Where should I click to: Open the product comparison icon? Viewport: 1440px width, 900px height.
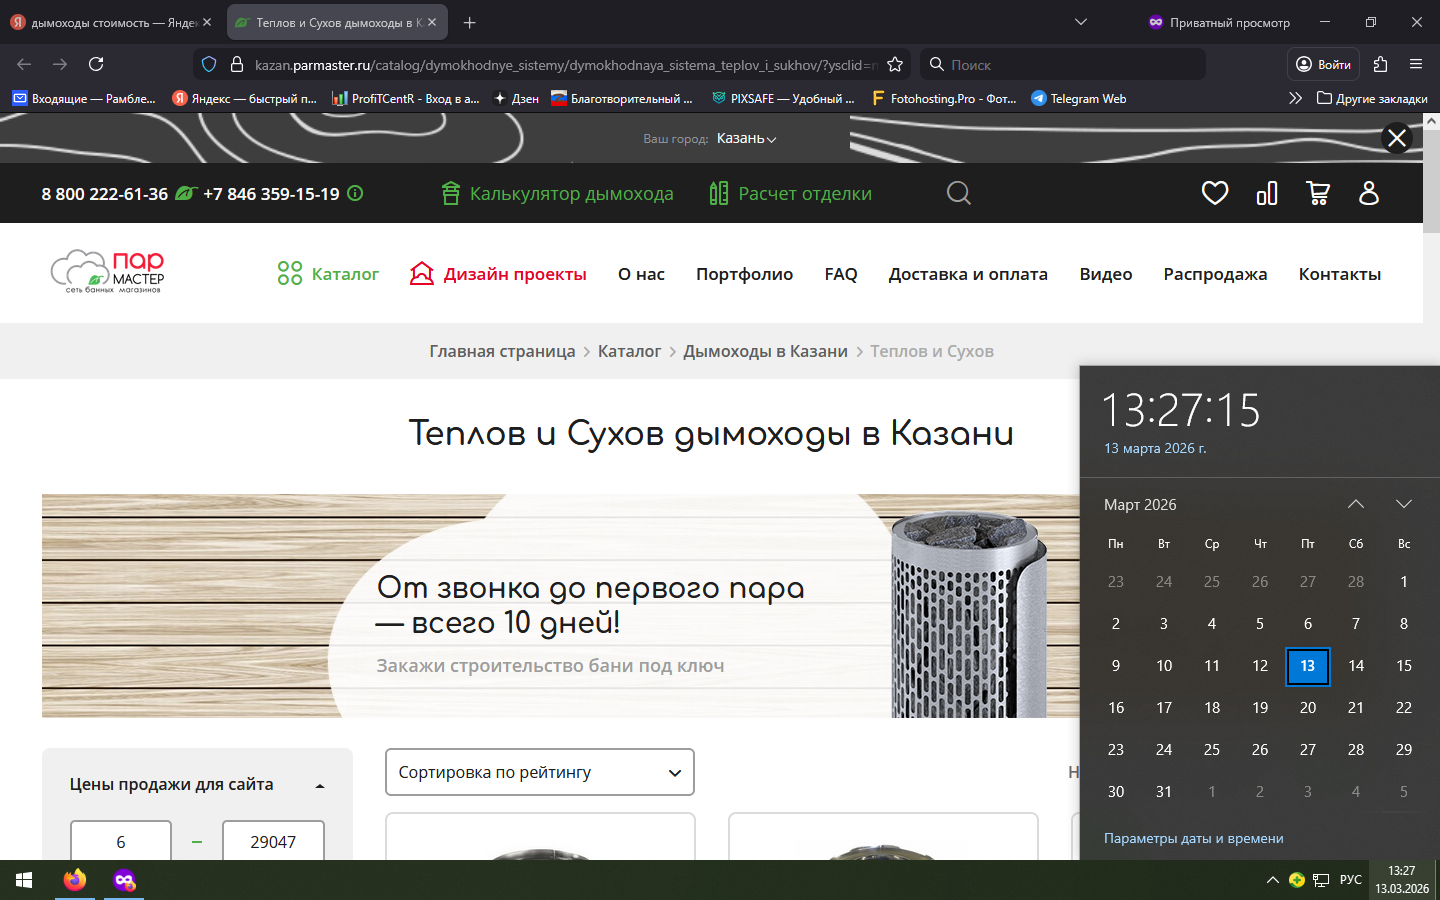(1266, 193)
